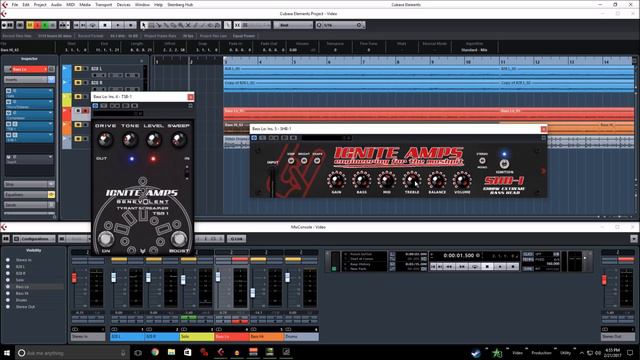Click the Sweep knob on TSB-1 pedal
Screen dimensions: 640x360
178,140
